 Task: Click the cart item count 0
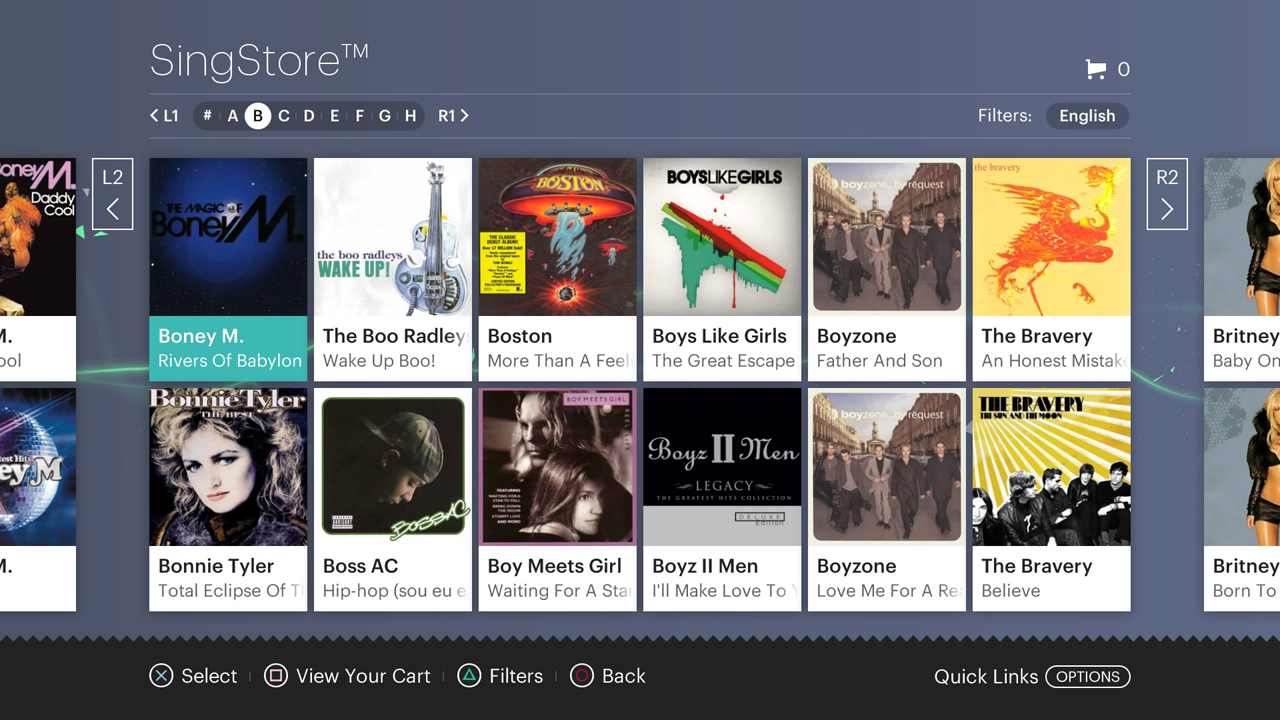click(x=1123, y=69)
